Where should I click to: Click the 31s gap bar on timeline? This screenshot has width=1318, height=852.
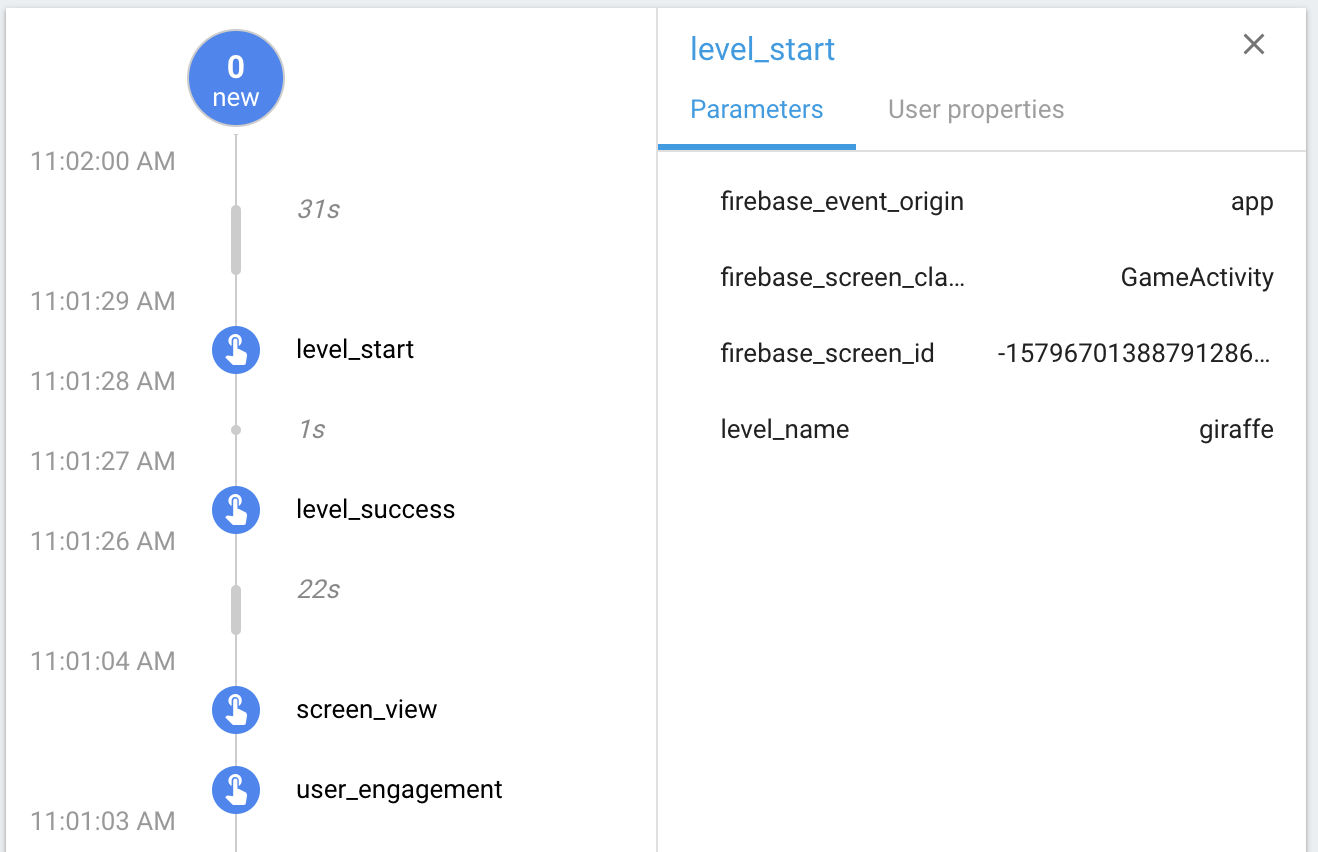tap(236, 240)
